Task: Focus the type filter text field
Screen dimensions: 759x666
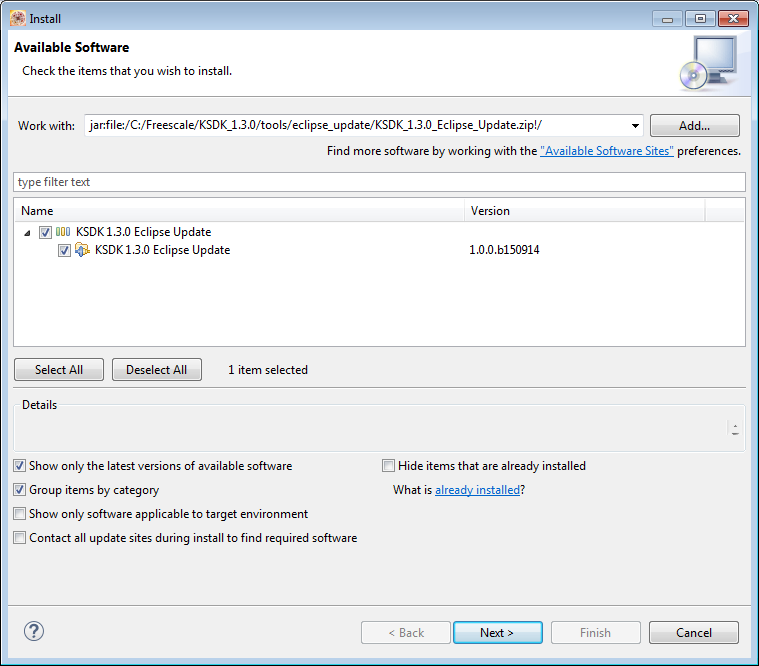Action: pos(379,182)
